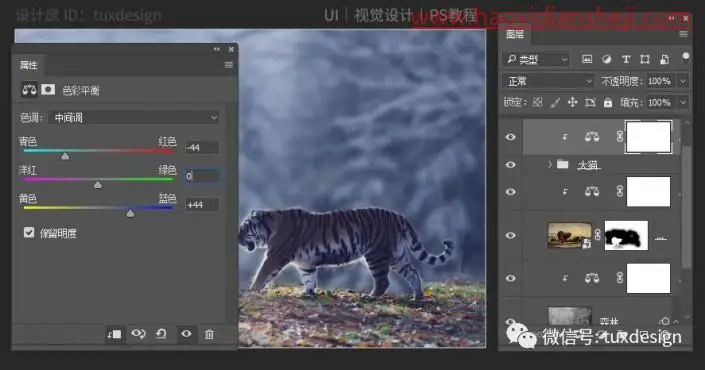Select the top layer's white mask thumbnail
Screen dimensions: 705x370
click(648, 137)
